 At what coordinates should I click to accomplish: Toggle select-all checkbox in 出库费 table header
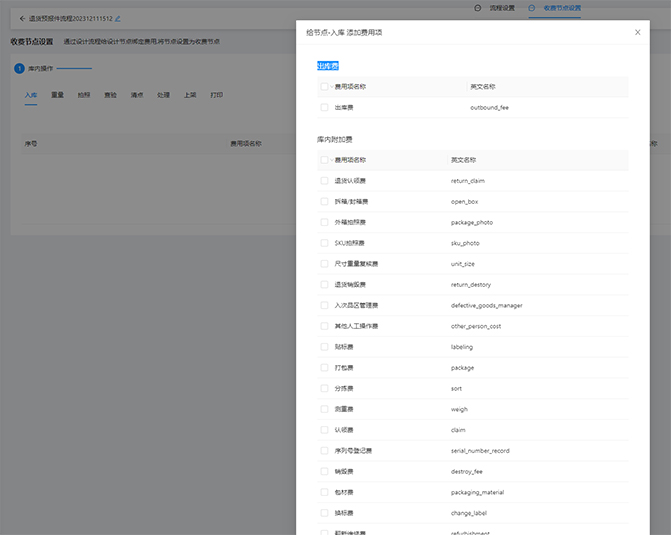coord(324,87)
